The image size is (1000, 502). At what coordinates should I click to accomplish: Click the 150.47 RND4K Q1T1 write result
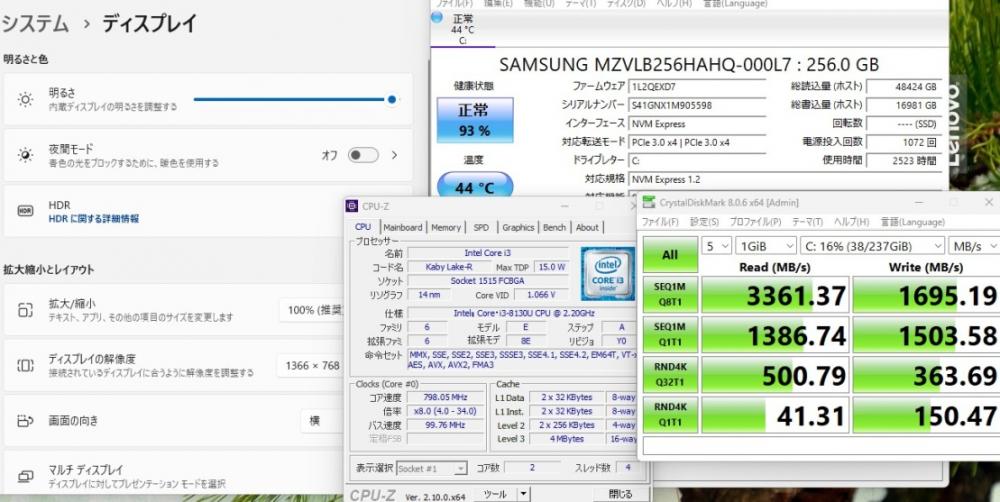[926, 415]
